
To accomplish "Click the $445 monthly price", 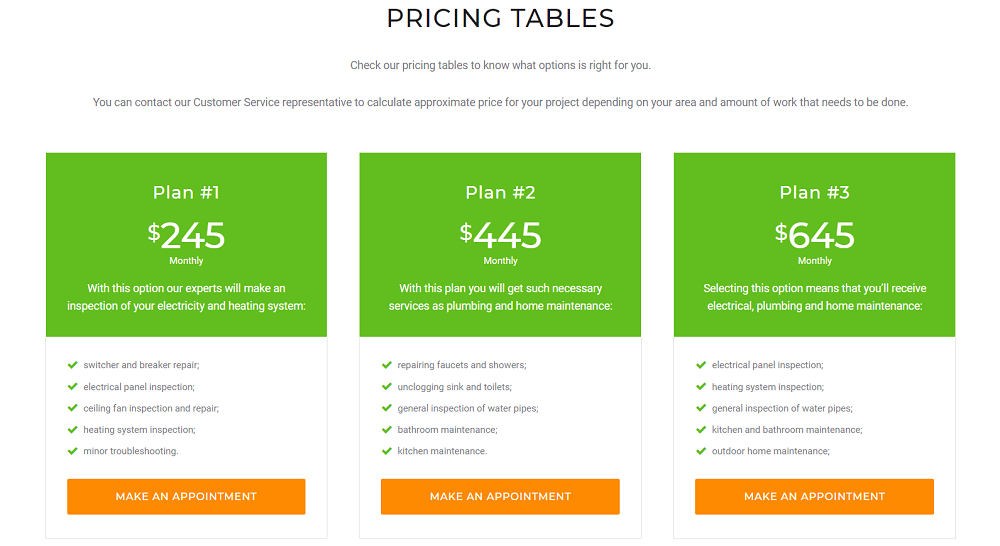I will pyautogui.click(x=501, y=236).
